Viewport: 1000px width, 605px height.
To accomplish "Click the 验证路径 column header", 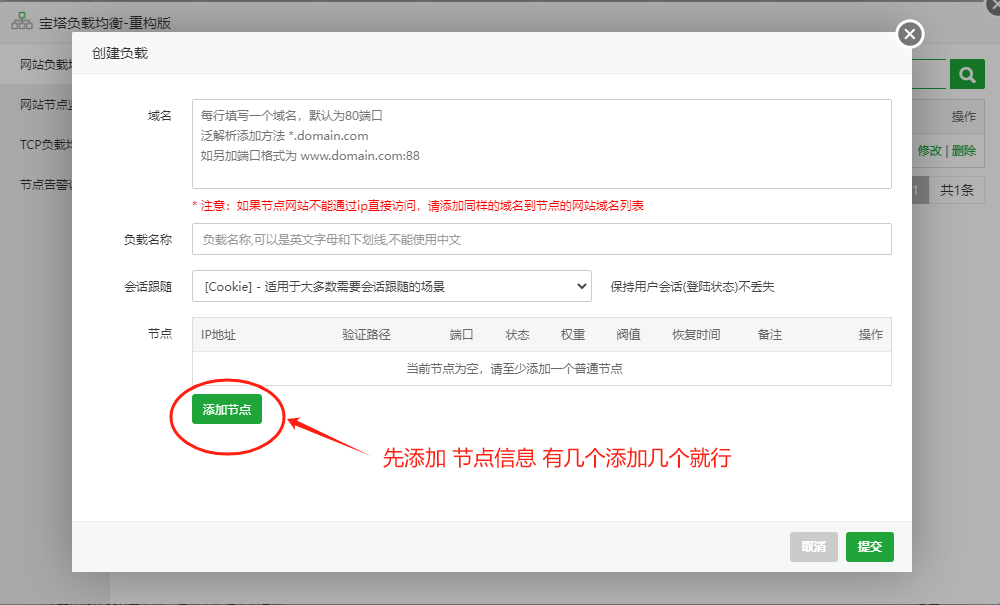I will pyautogui.click(x=366, y=335).
